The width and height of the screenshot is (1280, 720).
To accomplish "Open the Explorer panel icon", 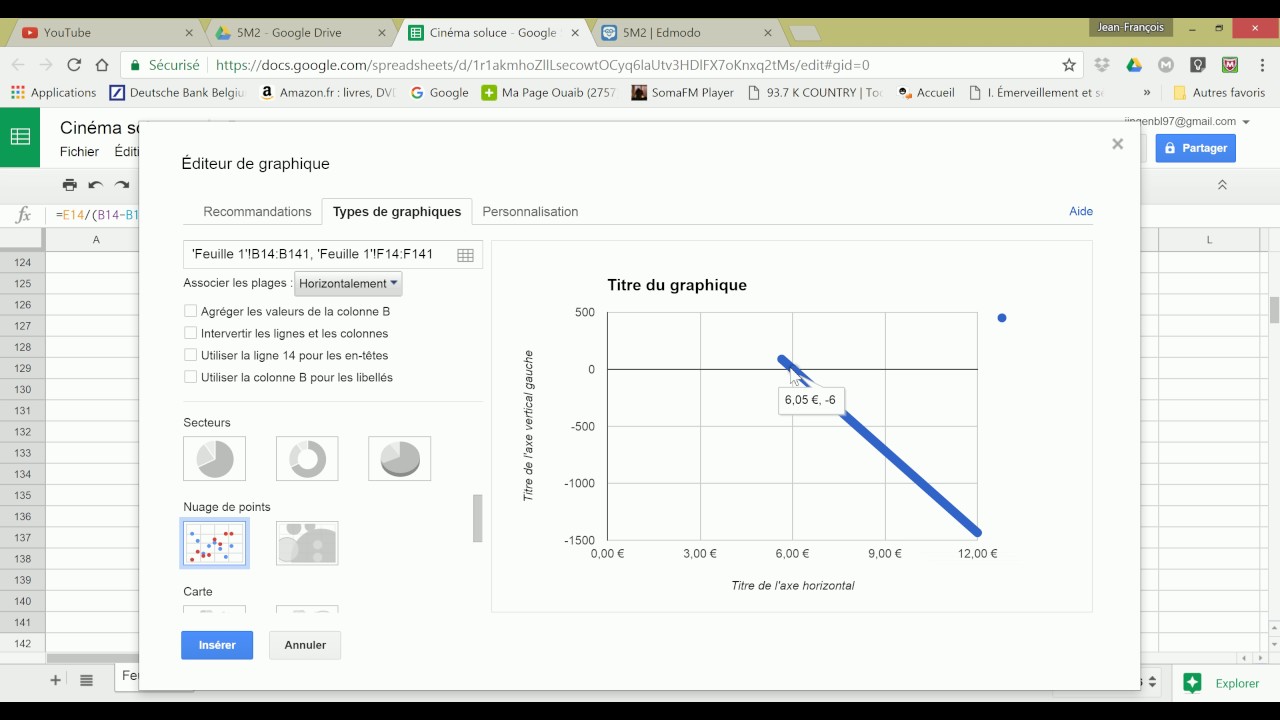I will [x=1192, y=683].
